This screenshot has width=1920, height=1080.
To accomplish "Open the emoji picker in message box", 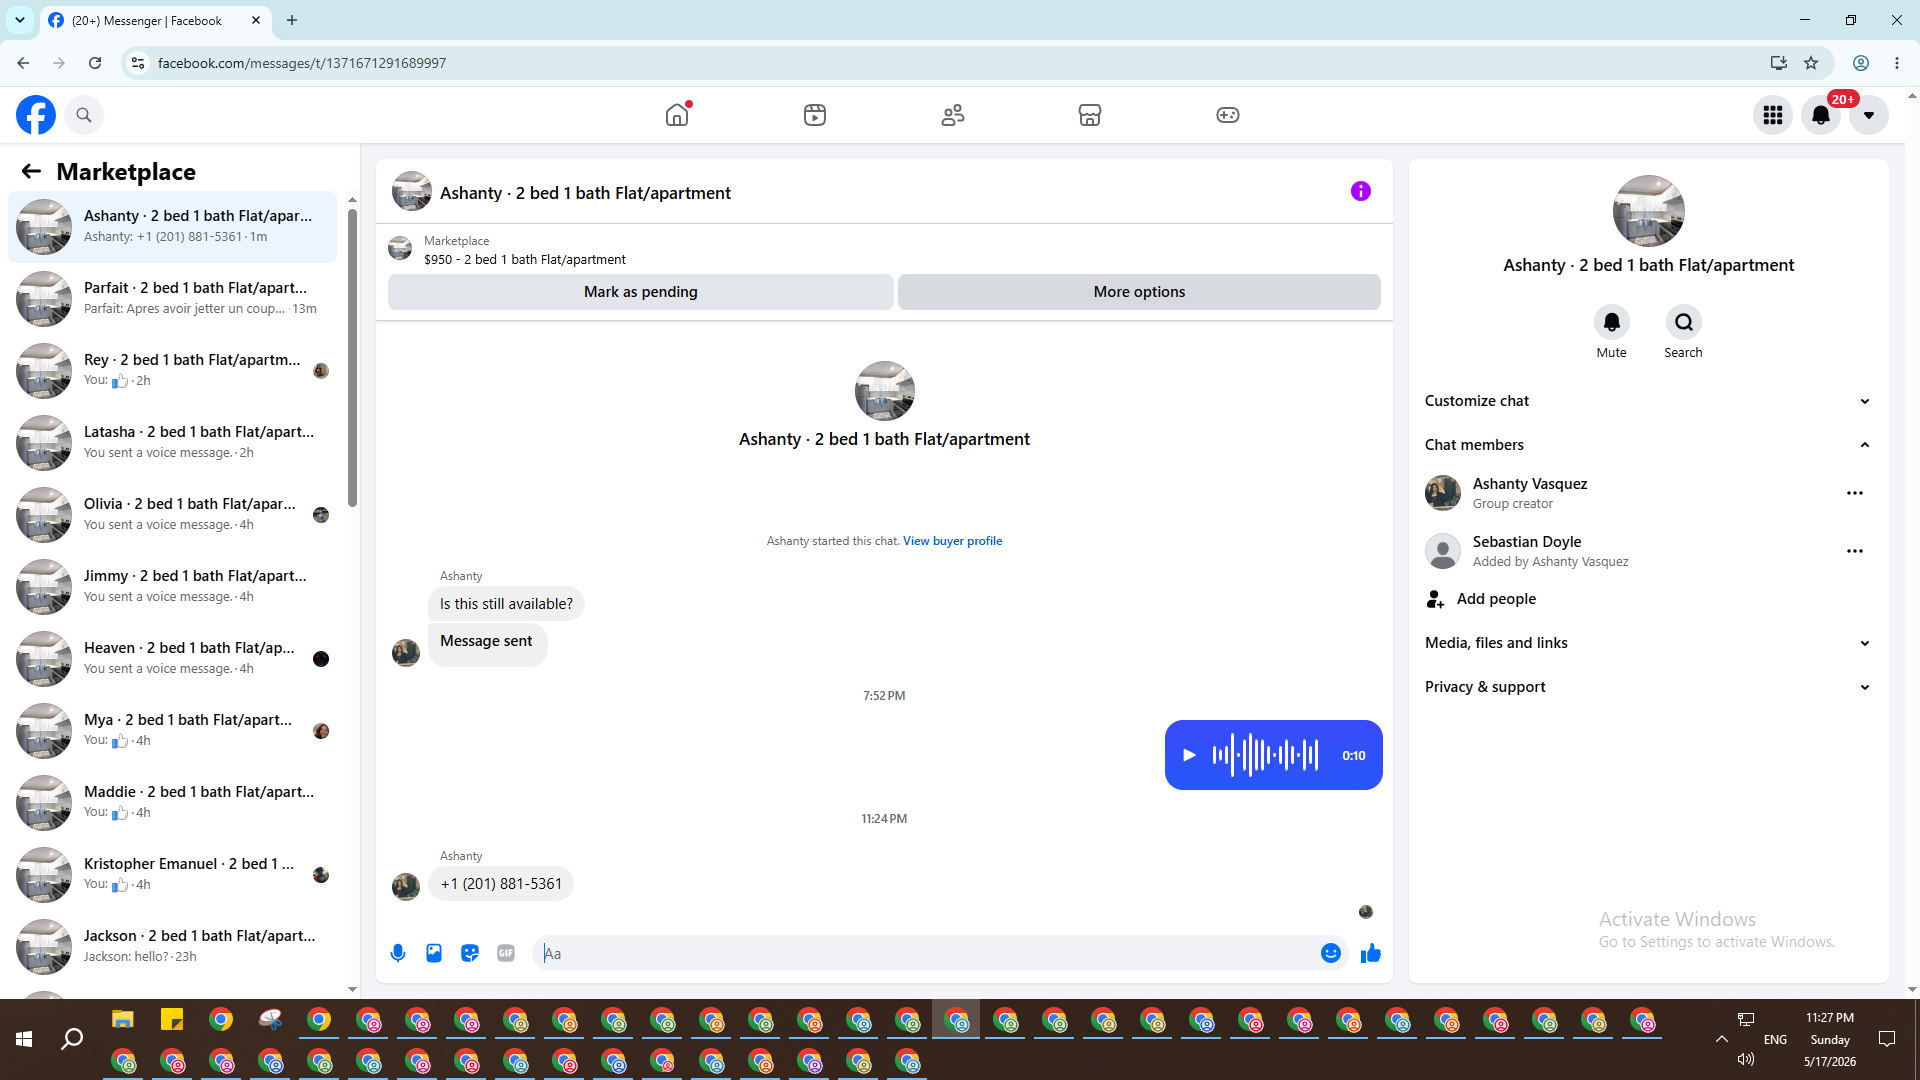I will (x=1331, y=953).
